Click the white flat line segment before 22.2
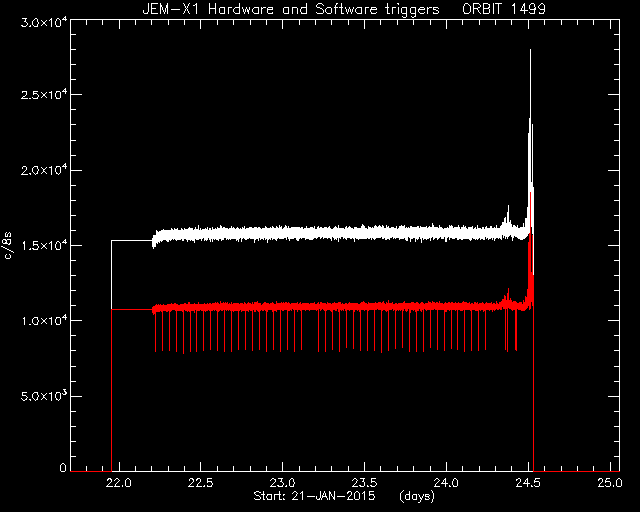640x512 pixels. click(132, 240)
